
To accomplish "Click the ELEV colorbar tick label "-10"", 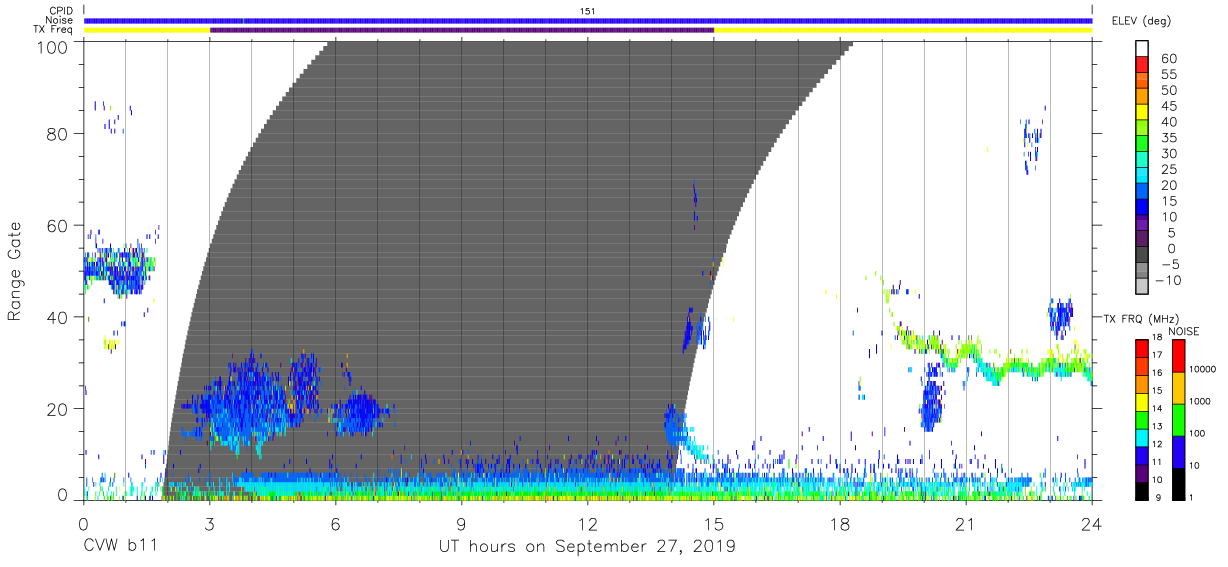I will pyautogui.click(x=1168, y=280).
